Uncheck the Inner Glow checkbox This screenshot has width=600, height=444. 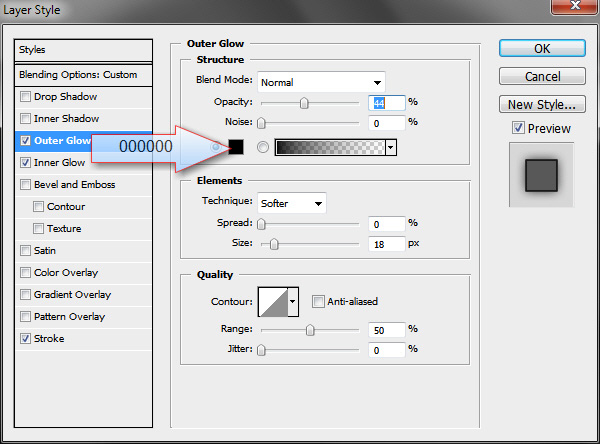pyautogui.click(x=25, y=162)
